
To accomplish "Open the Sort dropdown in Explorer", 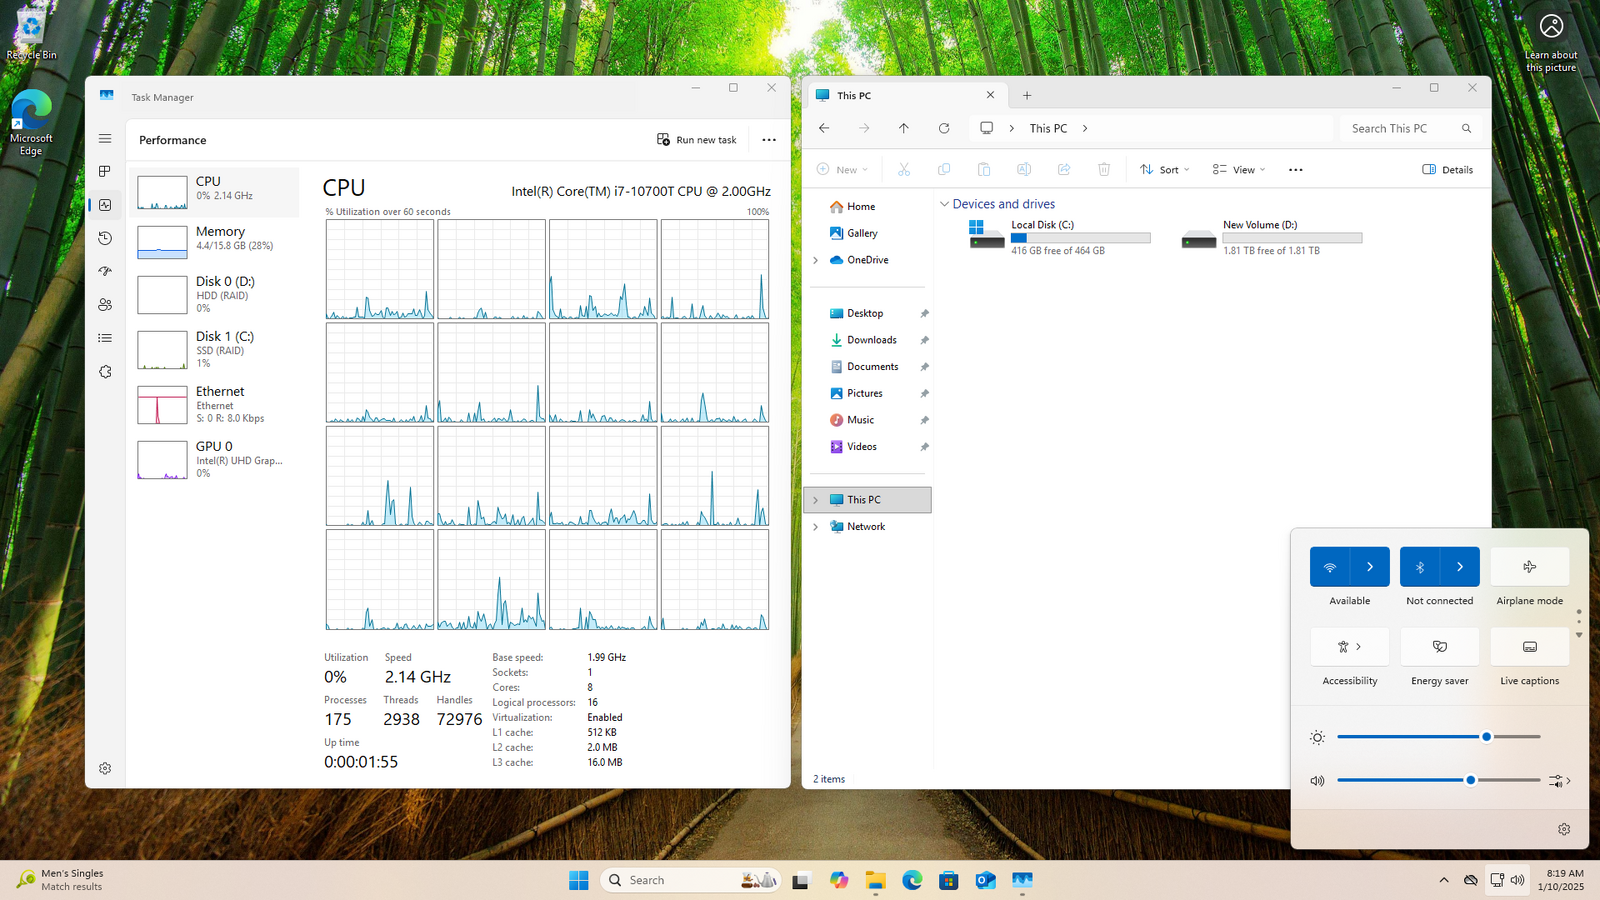I will click(1165, 170).
